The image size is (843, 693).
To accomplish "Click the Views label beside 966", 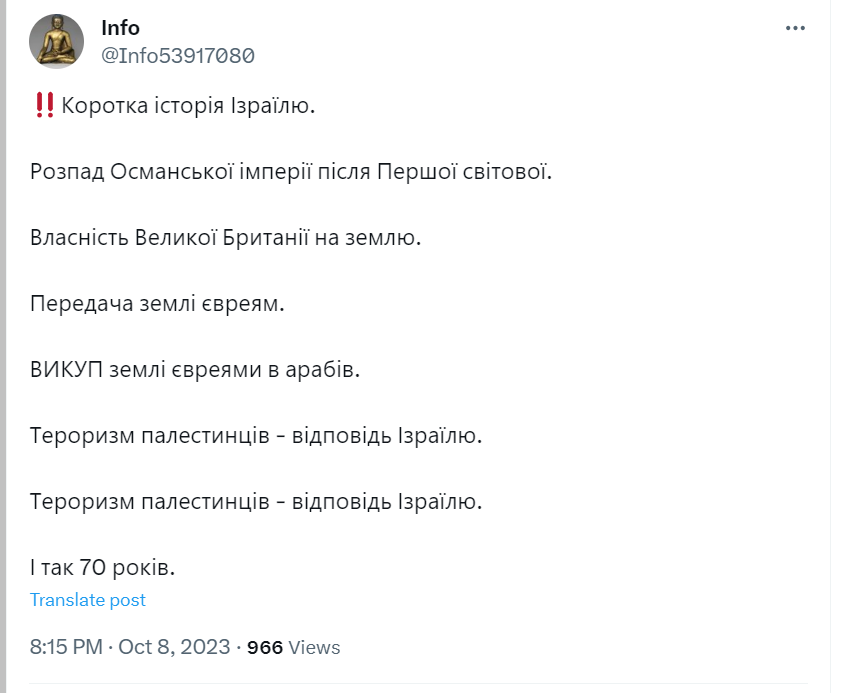I will click(x=315, y=647).
